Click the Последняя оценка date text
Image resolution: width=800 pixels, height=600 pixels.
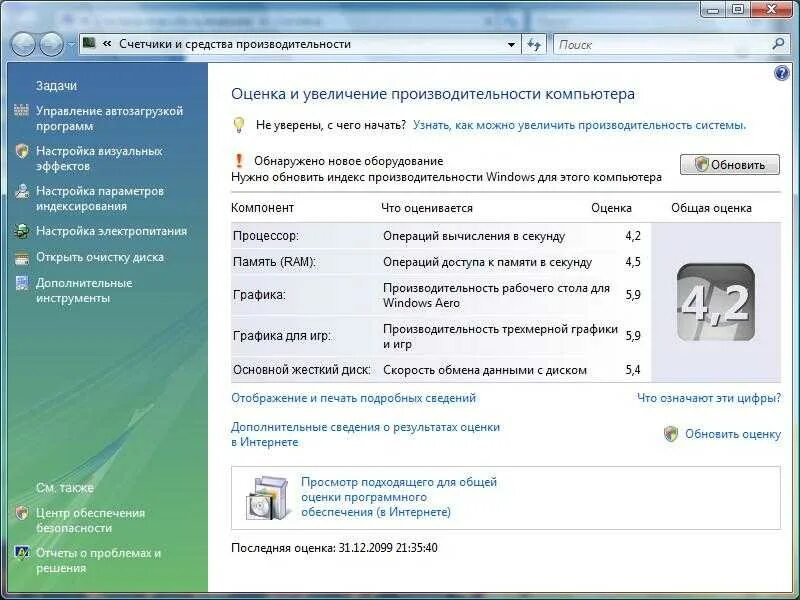click(x=334, y=548)
